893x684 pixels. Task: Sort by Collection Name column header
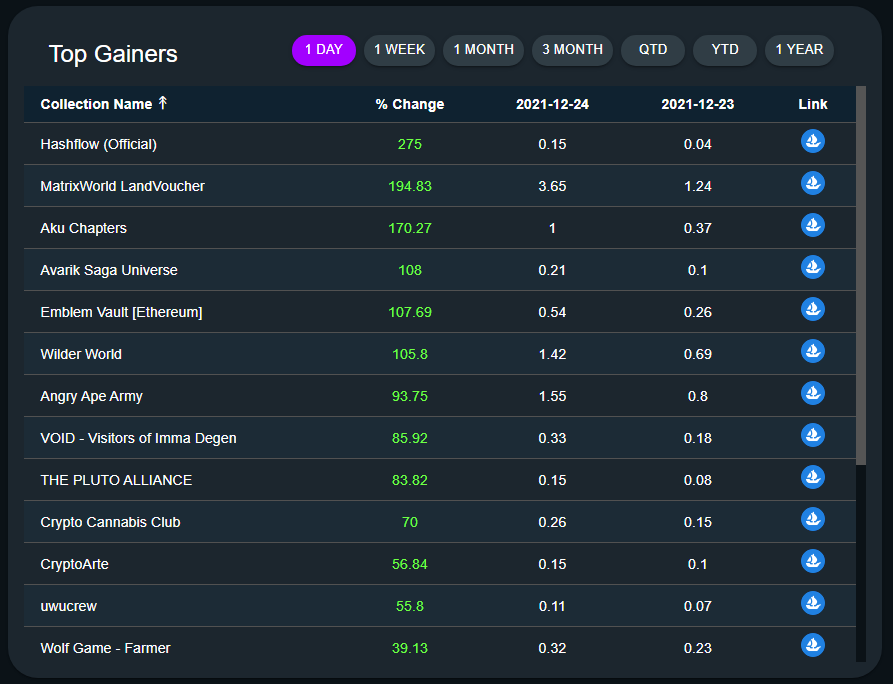pyautogui.click(x=96, y=104)
